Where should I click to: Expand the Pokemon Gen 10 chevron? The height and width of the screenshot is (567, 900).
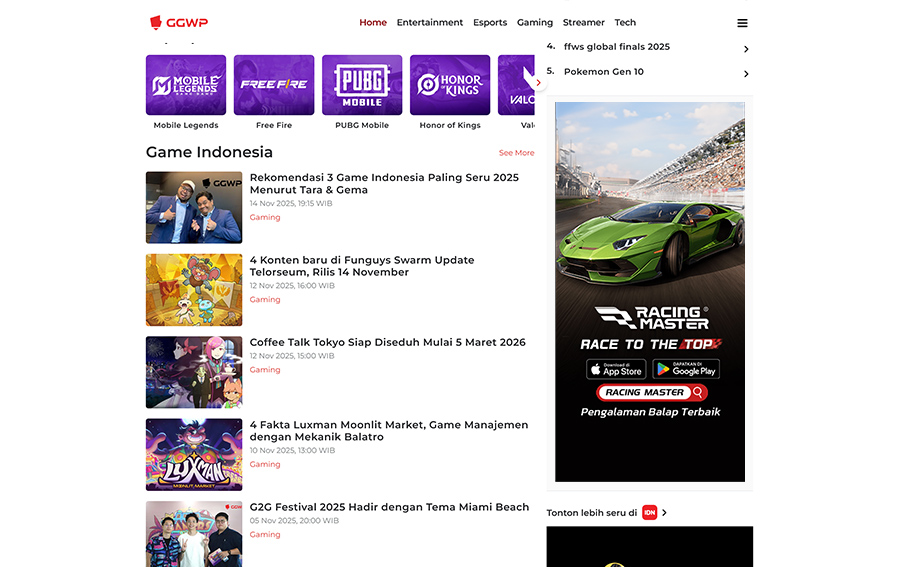746,74
